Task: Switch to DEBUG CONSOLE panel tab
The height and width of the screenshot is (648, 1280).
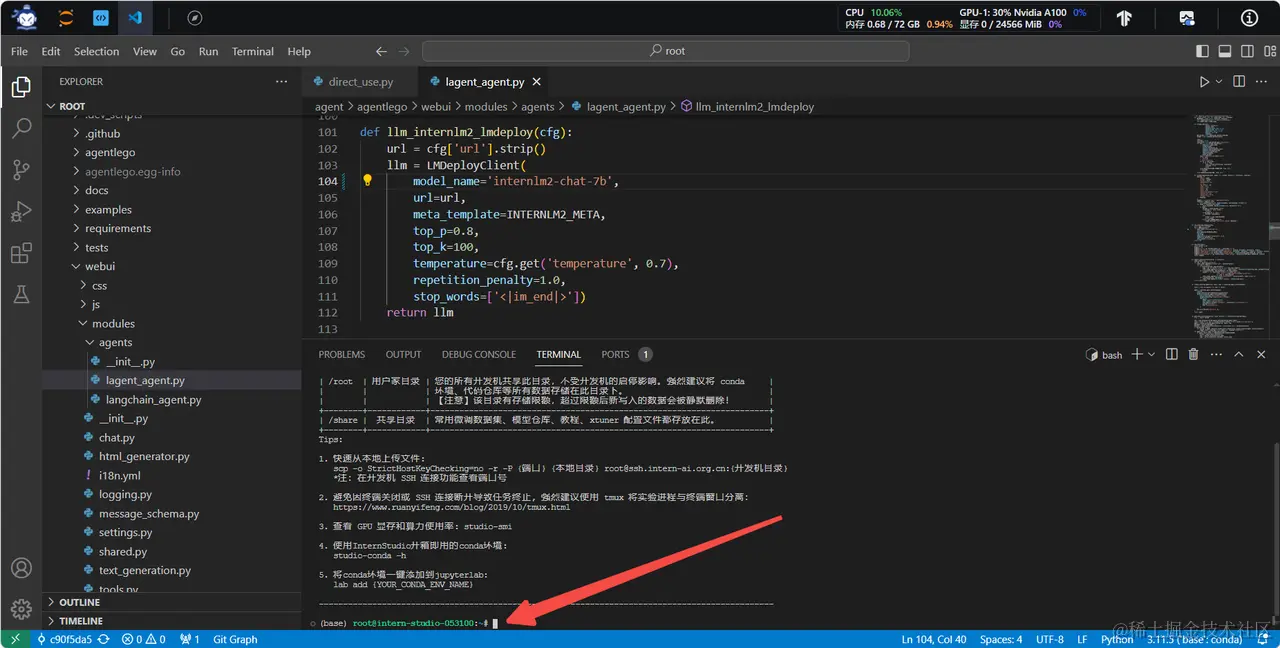Action: [x=479, y=354]
